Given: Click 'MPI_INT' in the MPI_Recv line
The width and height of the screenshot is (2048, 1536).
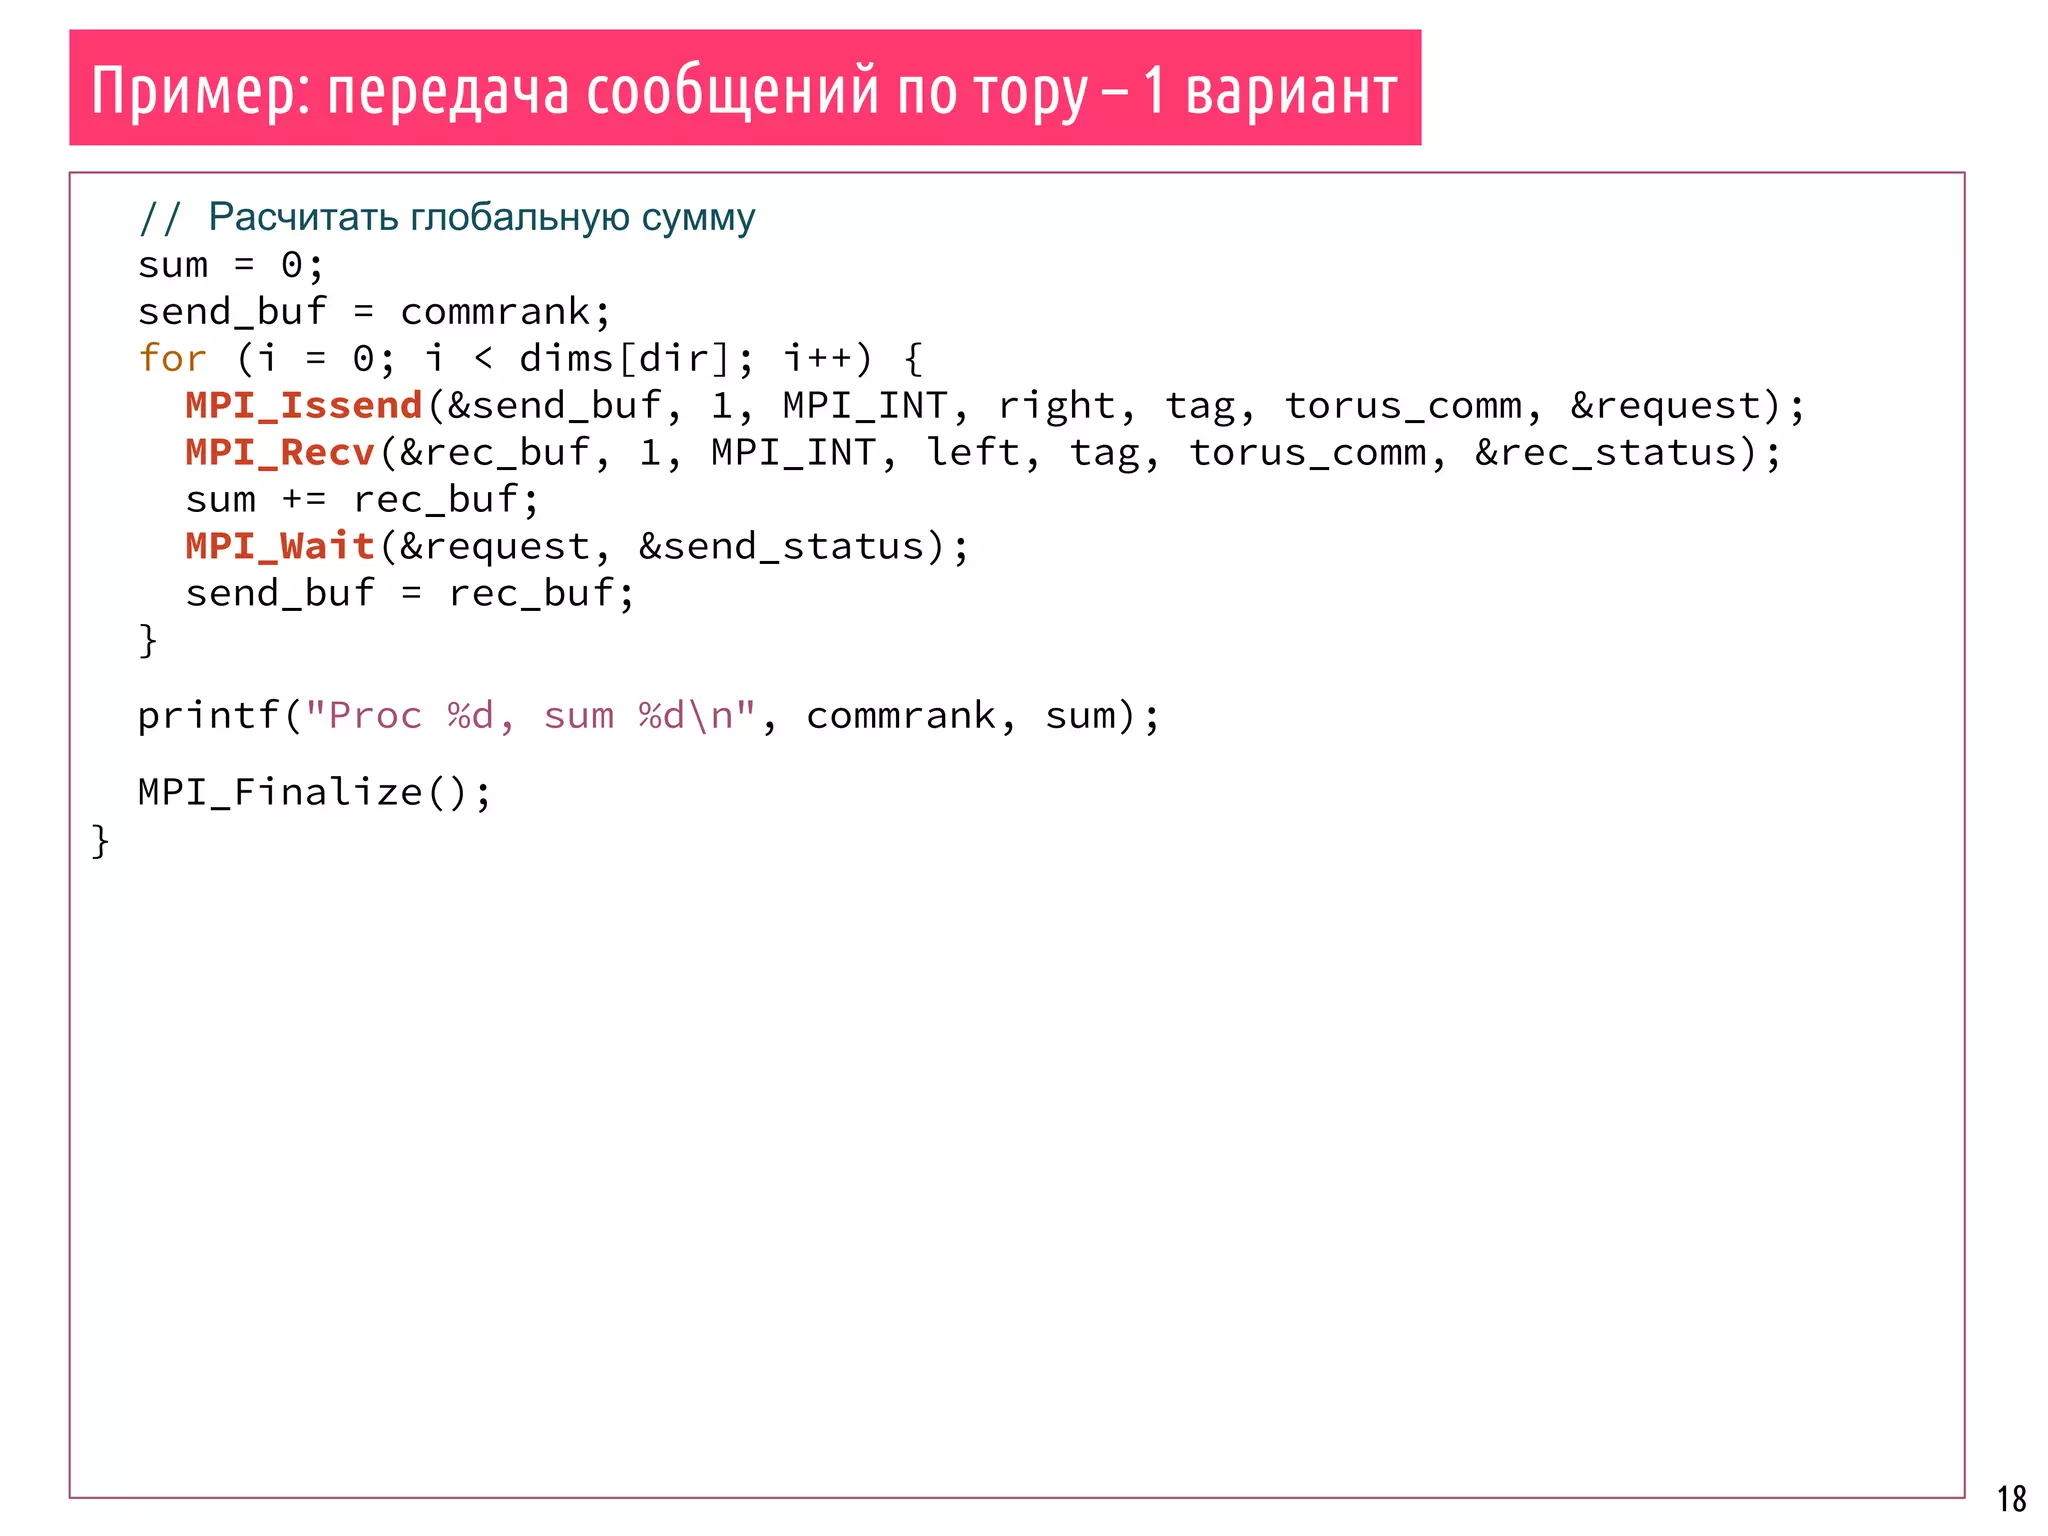Looking at the screenshot, I should 793,452.
